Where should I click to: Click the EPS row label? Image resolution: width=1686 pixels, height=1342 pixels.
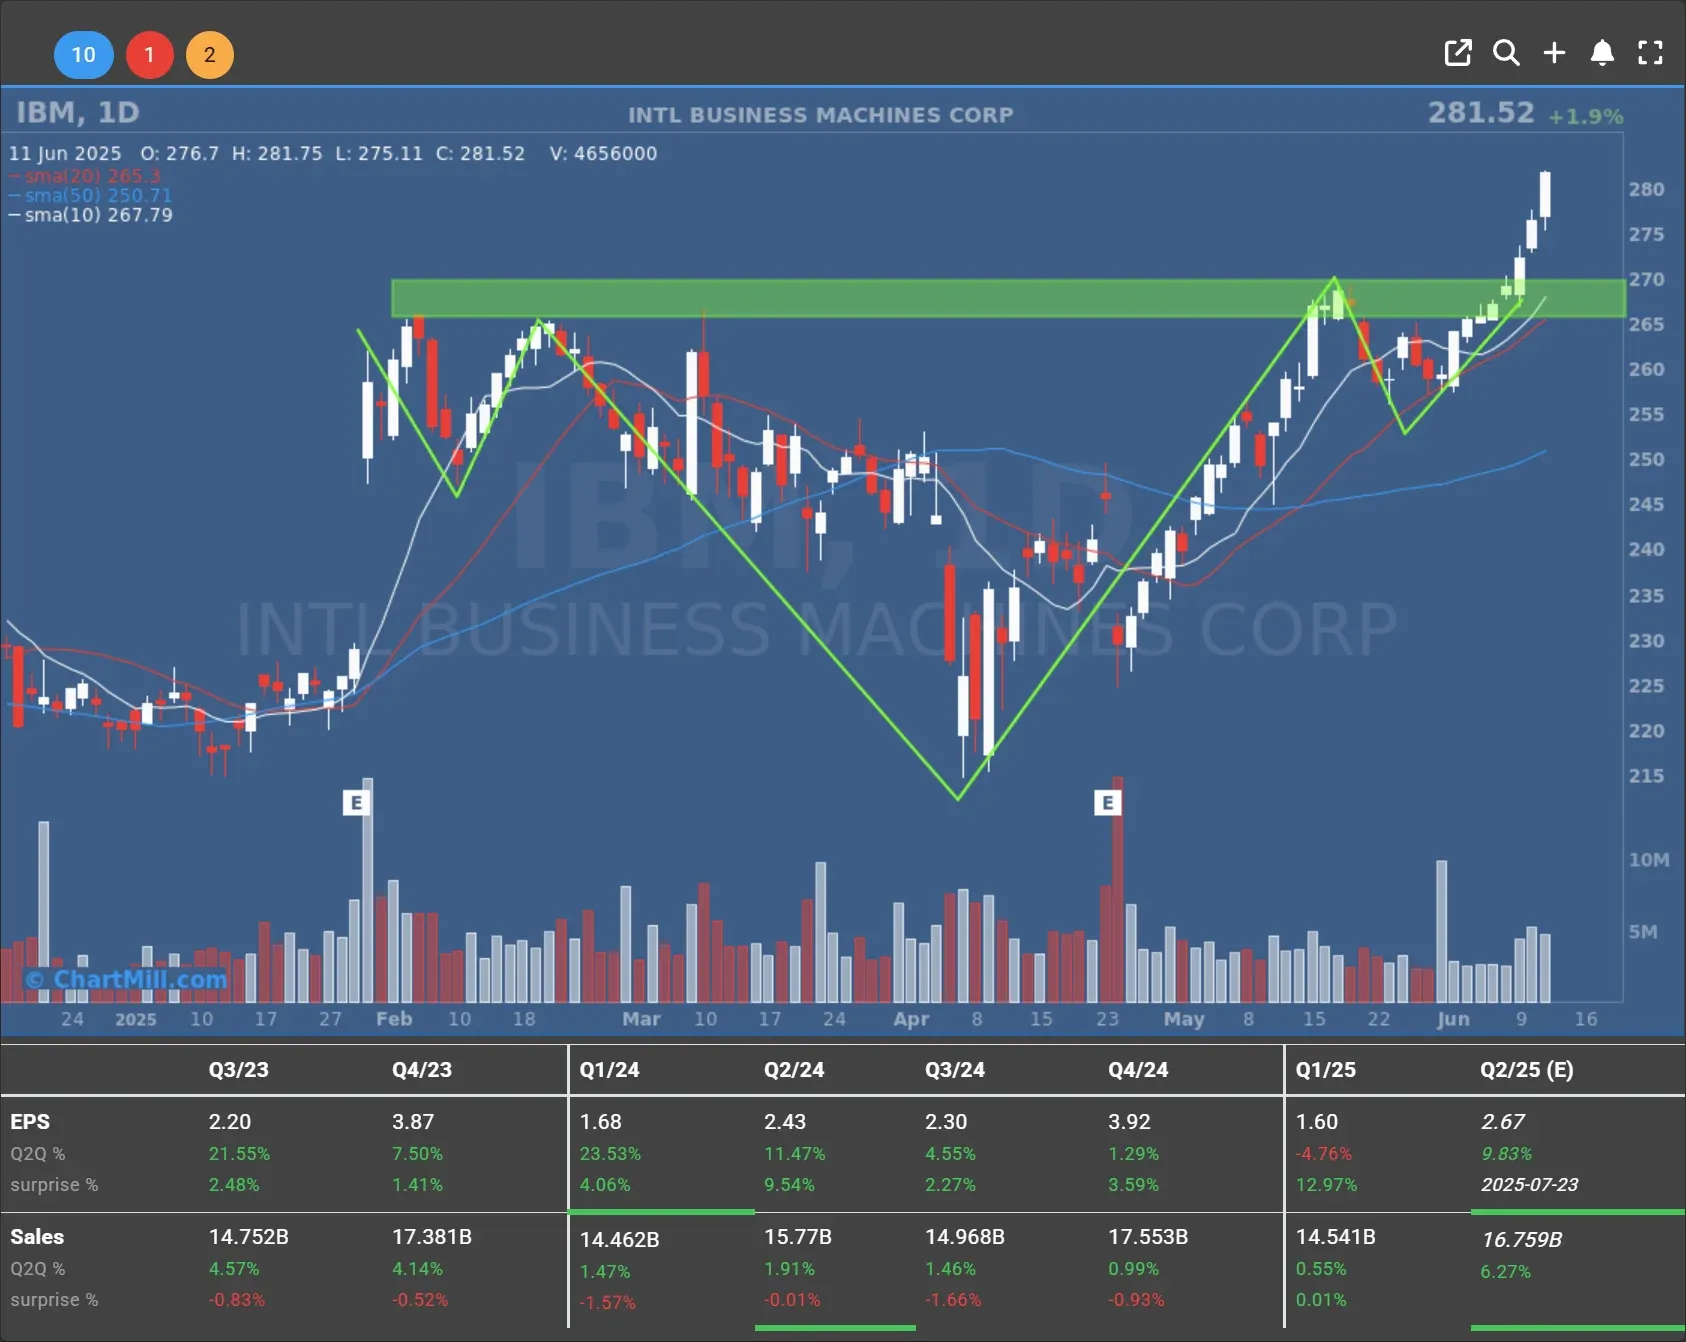click(x=30, y=1122)
